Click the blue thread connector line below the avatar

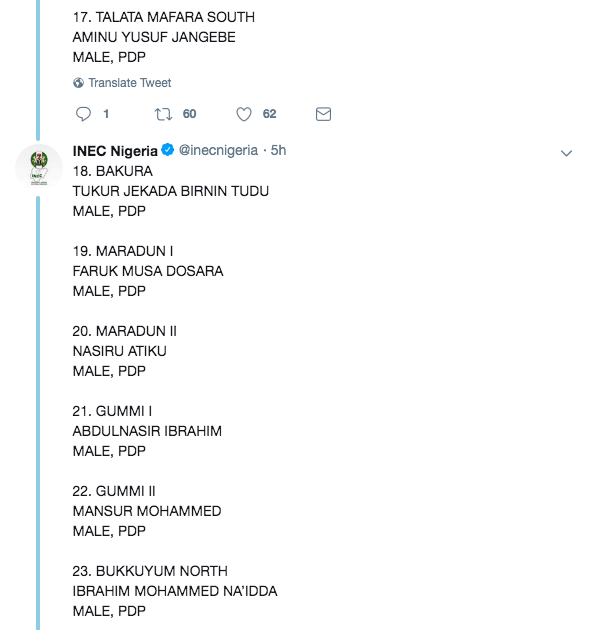38,413
